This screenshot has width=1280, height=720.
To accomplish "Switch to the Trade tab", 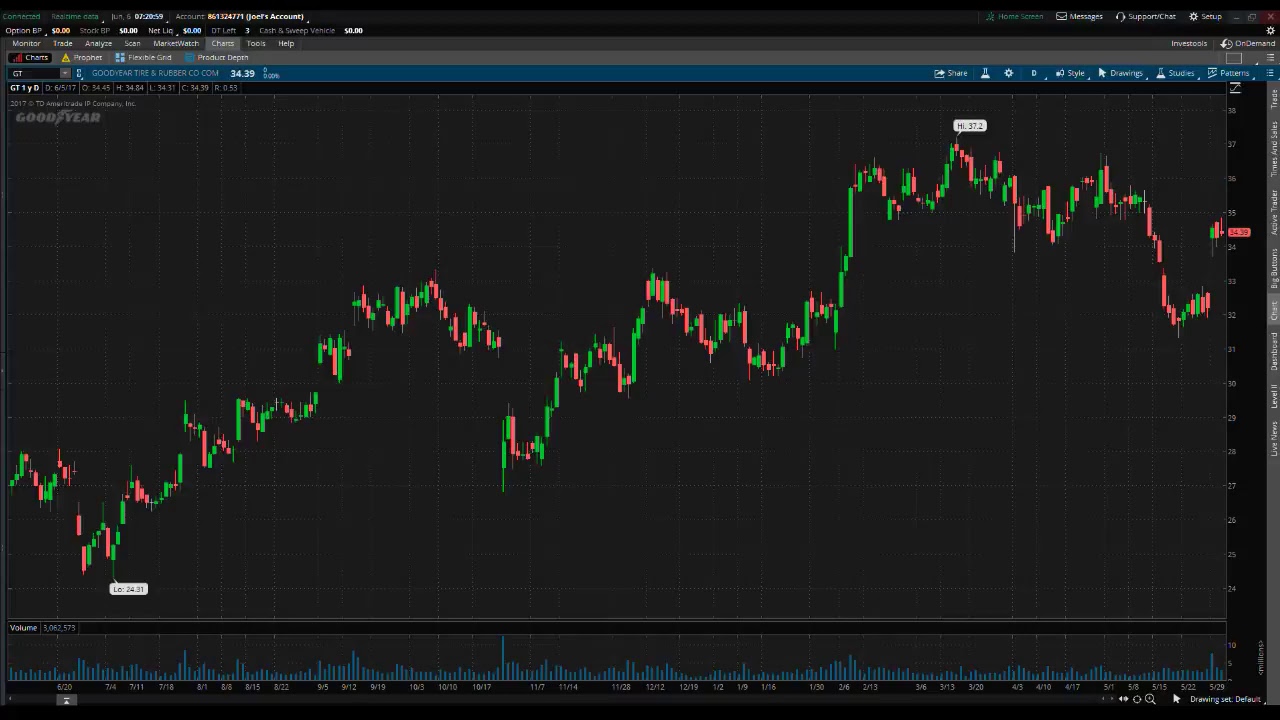I will tap(62, 43).
